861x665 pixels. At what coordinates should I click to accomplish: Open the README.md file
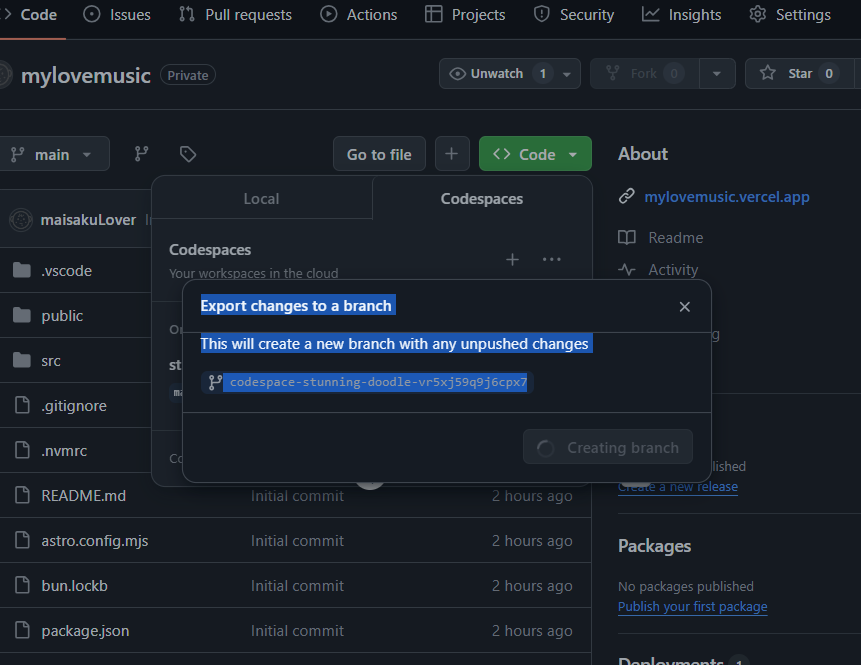(x=83, y=496)
